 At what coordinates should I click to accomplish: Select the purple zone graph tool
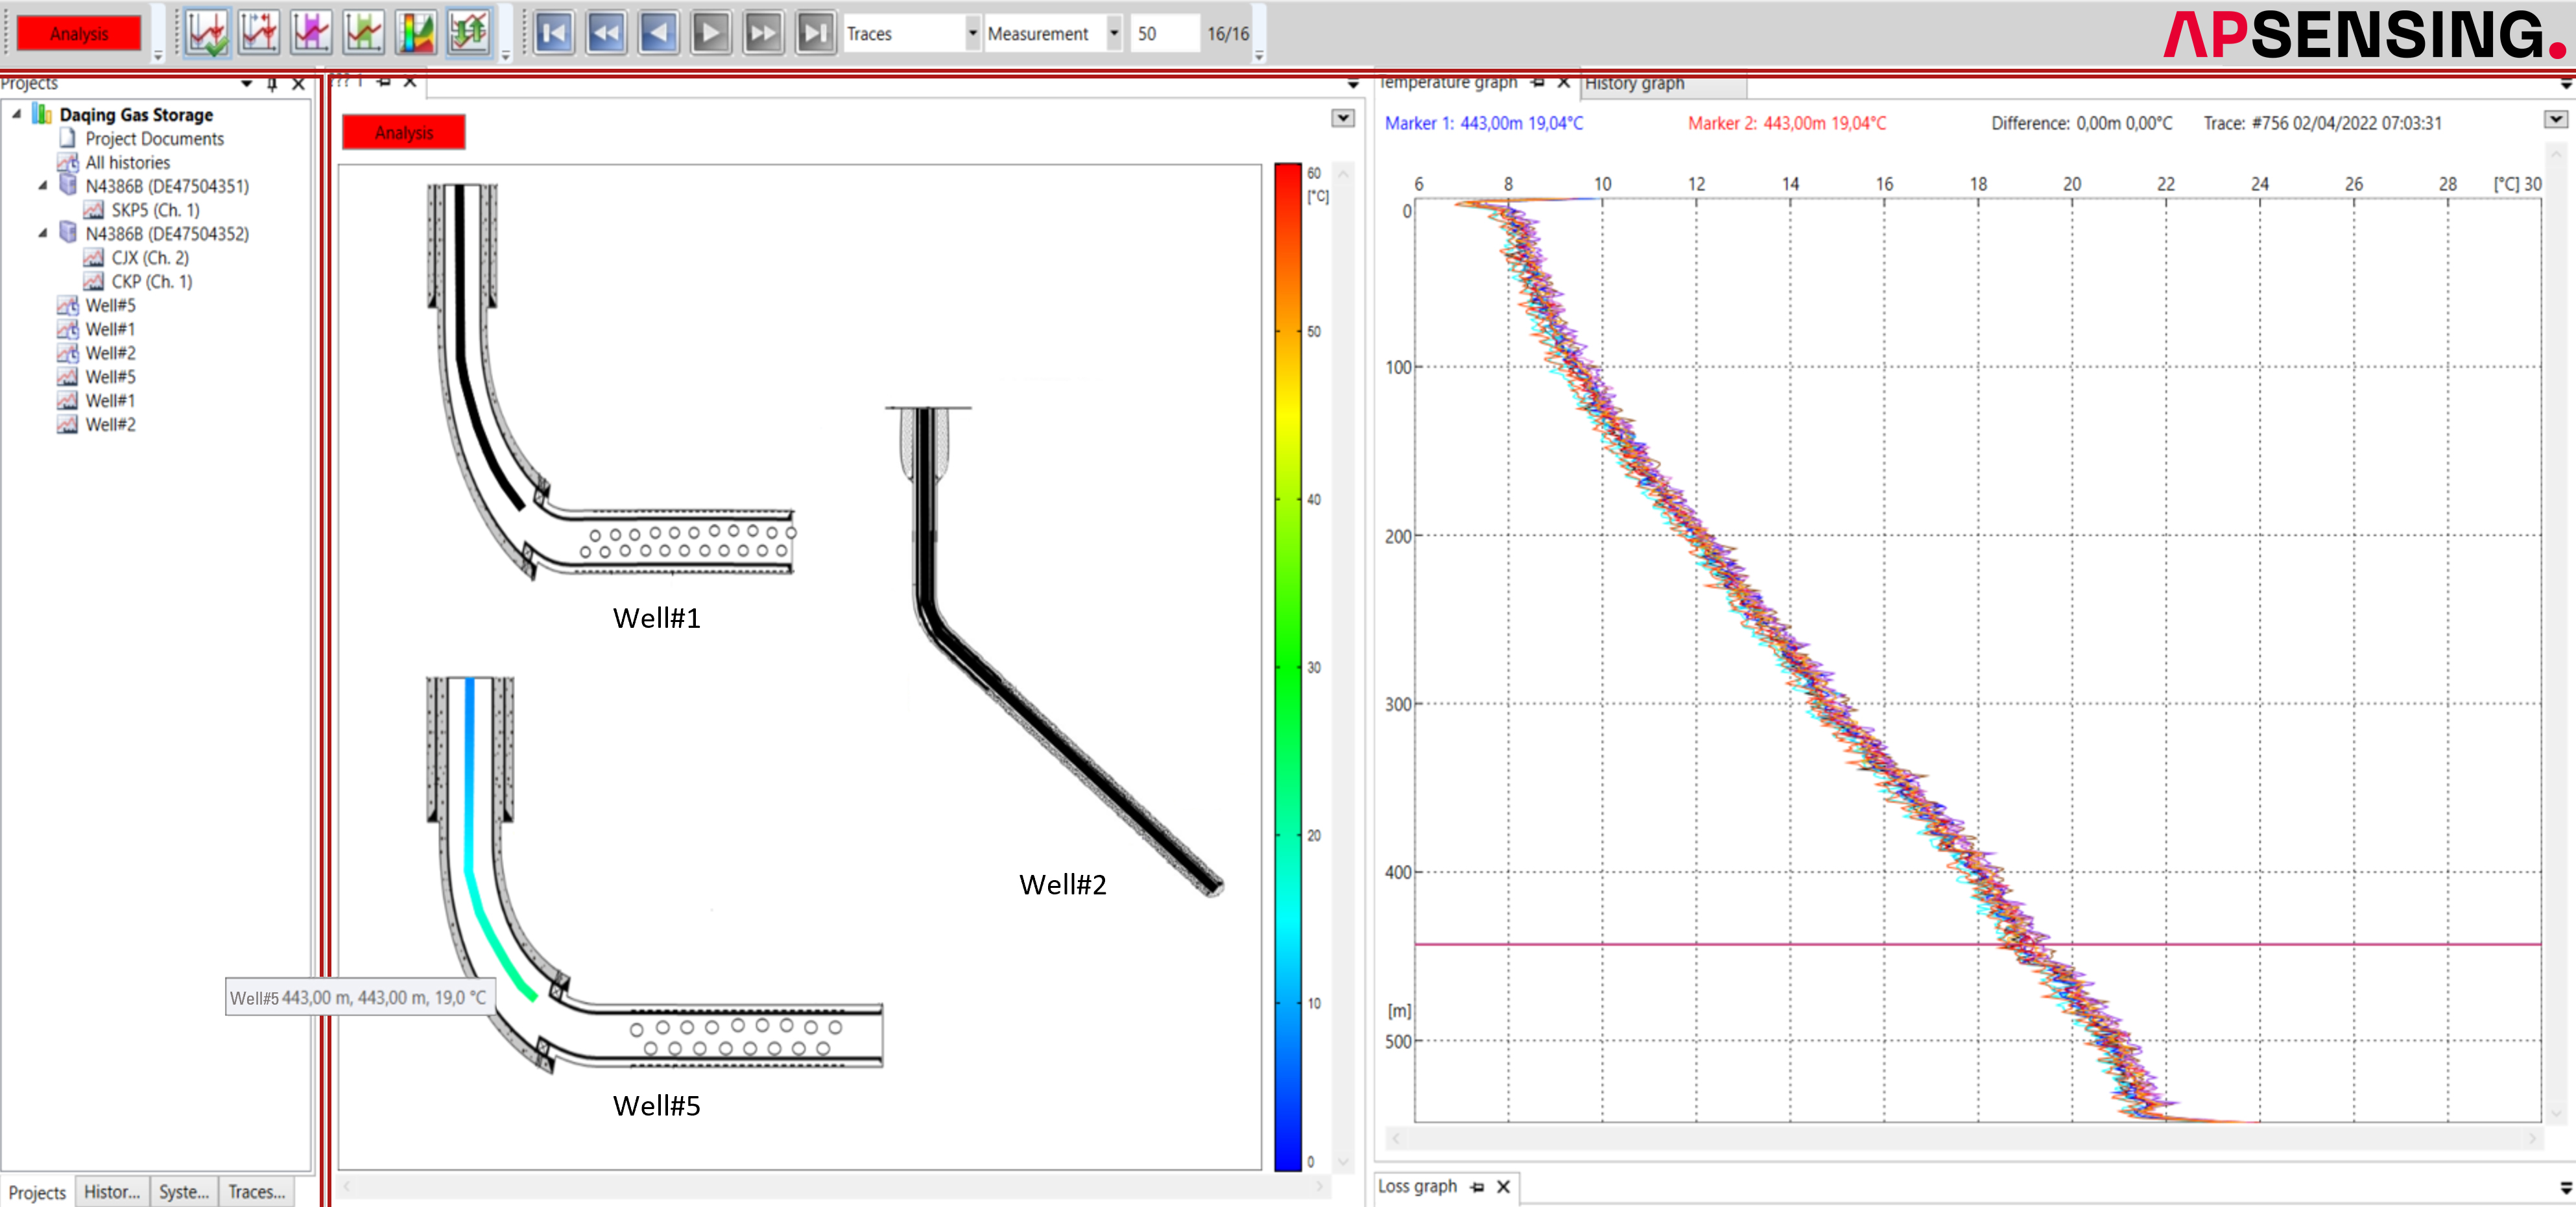[311, 33]
